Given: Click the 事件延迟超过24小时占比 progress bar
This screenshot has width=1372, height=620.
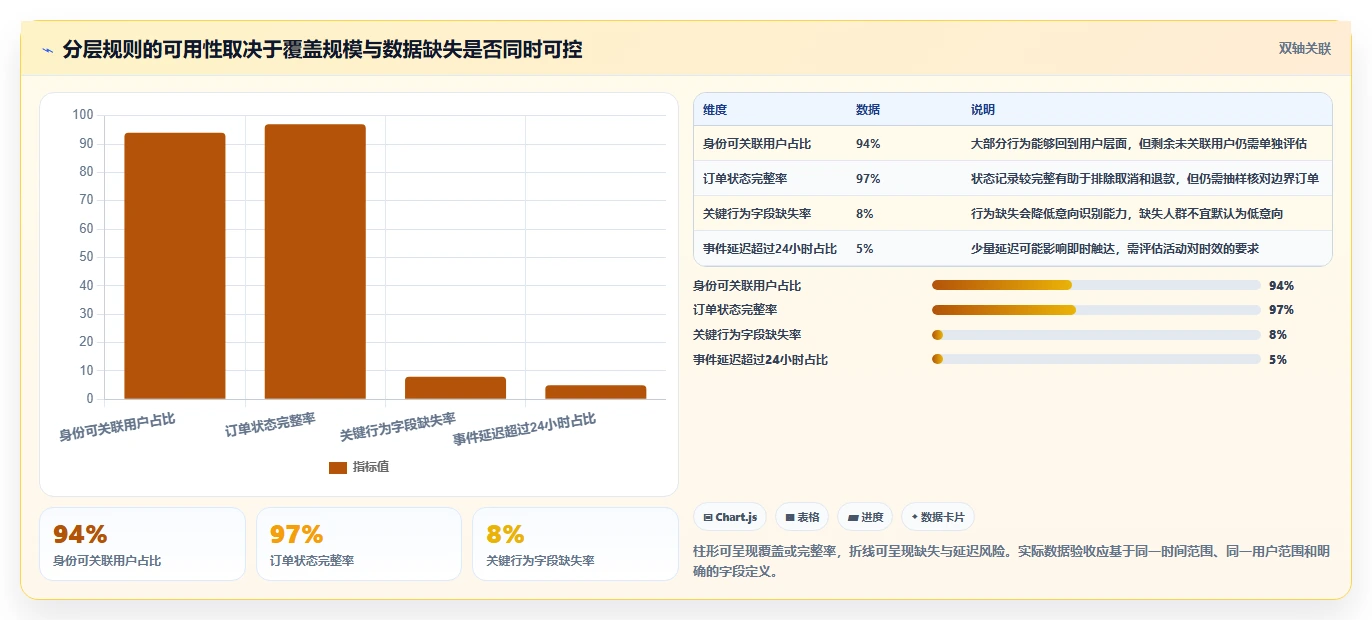Looking at the screenshot, I should (x=1096, y=359).
